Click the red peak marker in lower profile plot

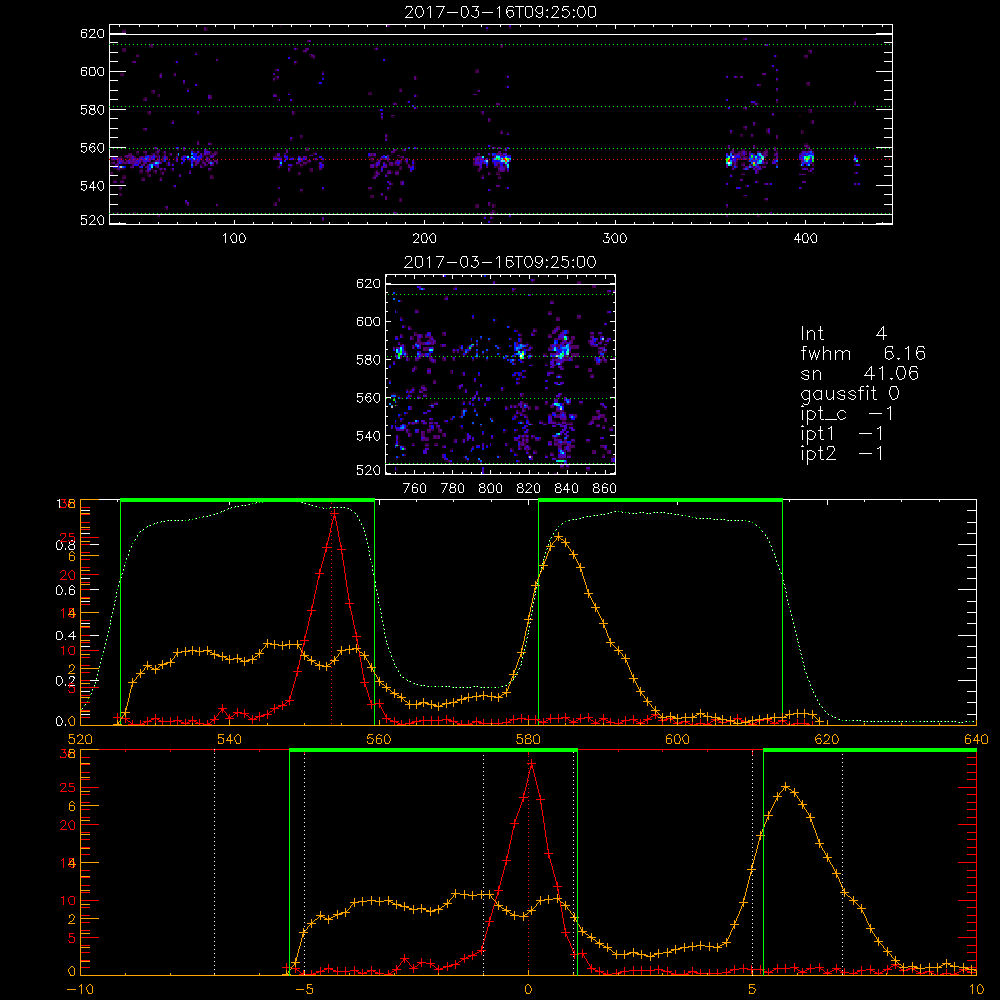tap(531, 763)
